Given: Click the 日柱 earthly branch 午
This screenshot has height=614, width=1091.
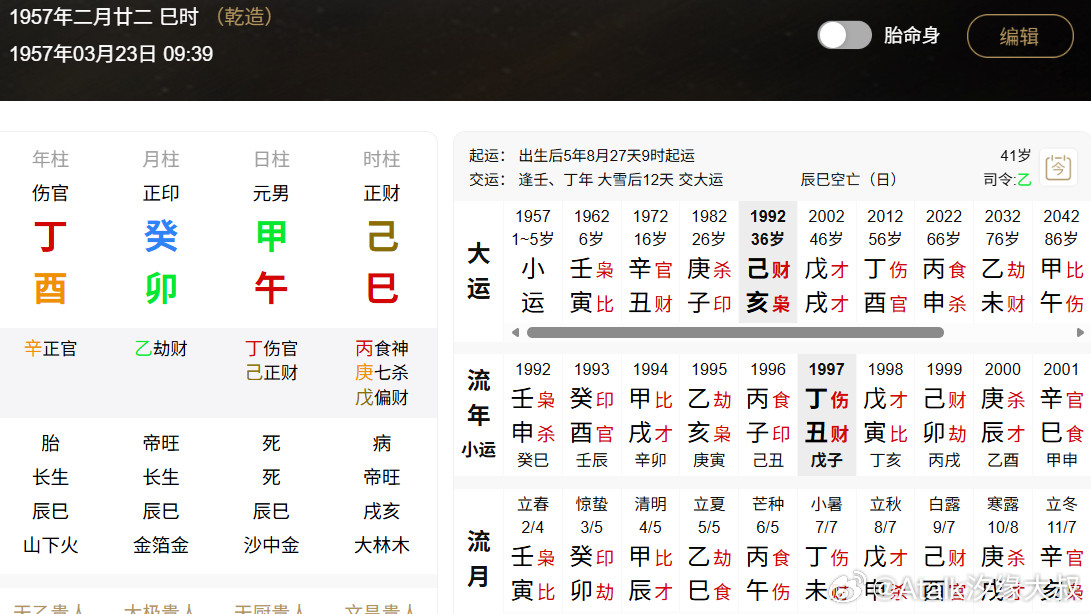Looking at the screenshot, I should 271,288.
